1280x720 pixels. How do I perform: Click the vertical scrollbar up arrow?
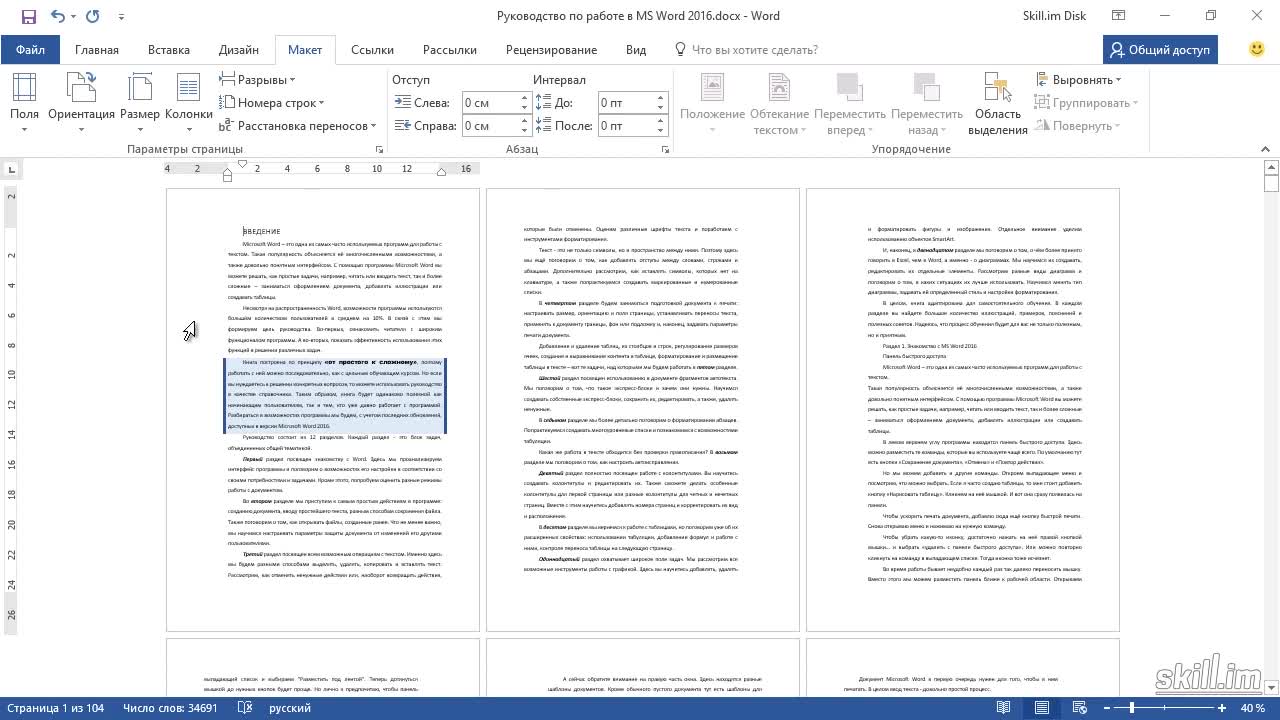[x=1271, y=167]
